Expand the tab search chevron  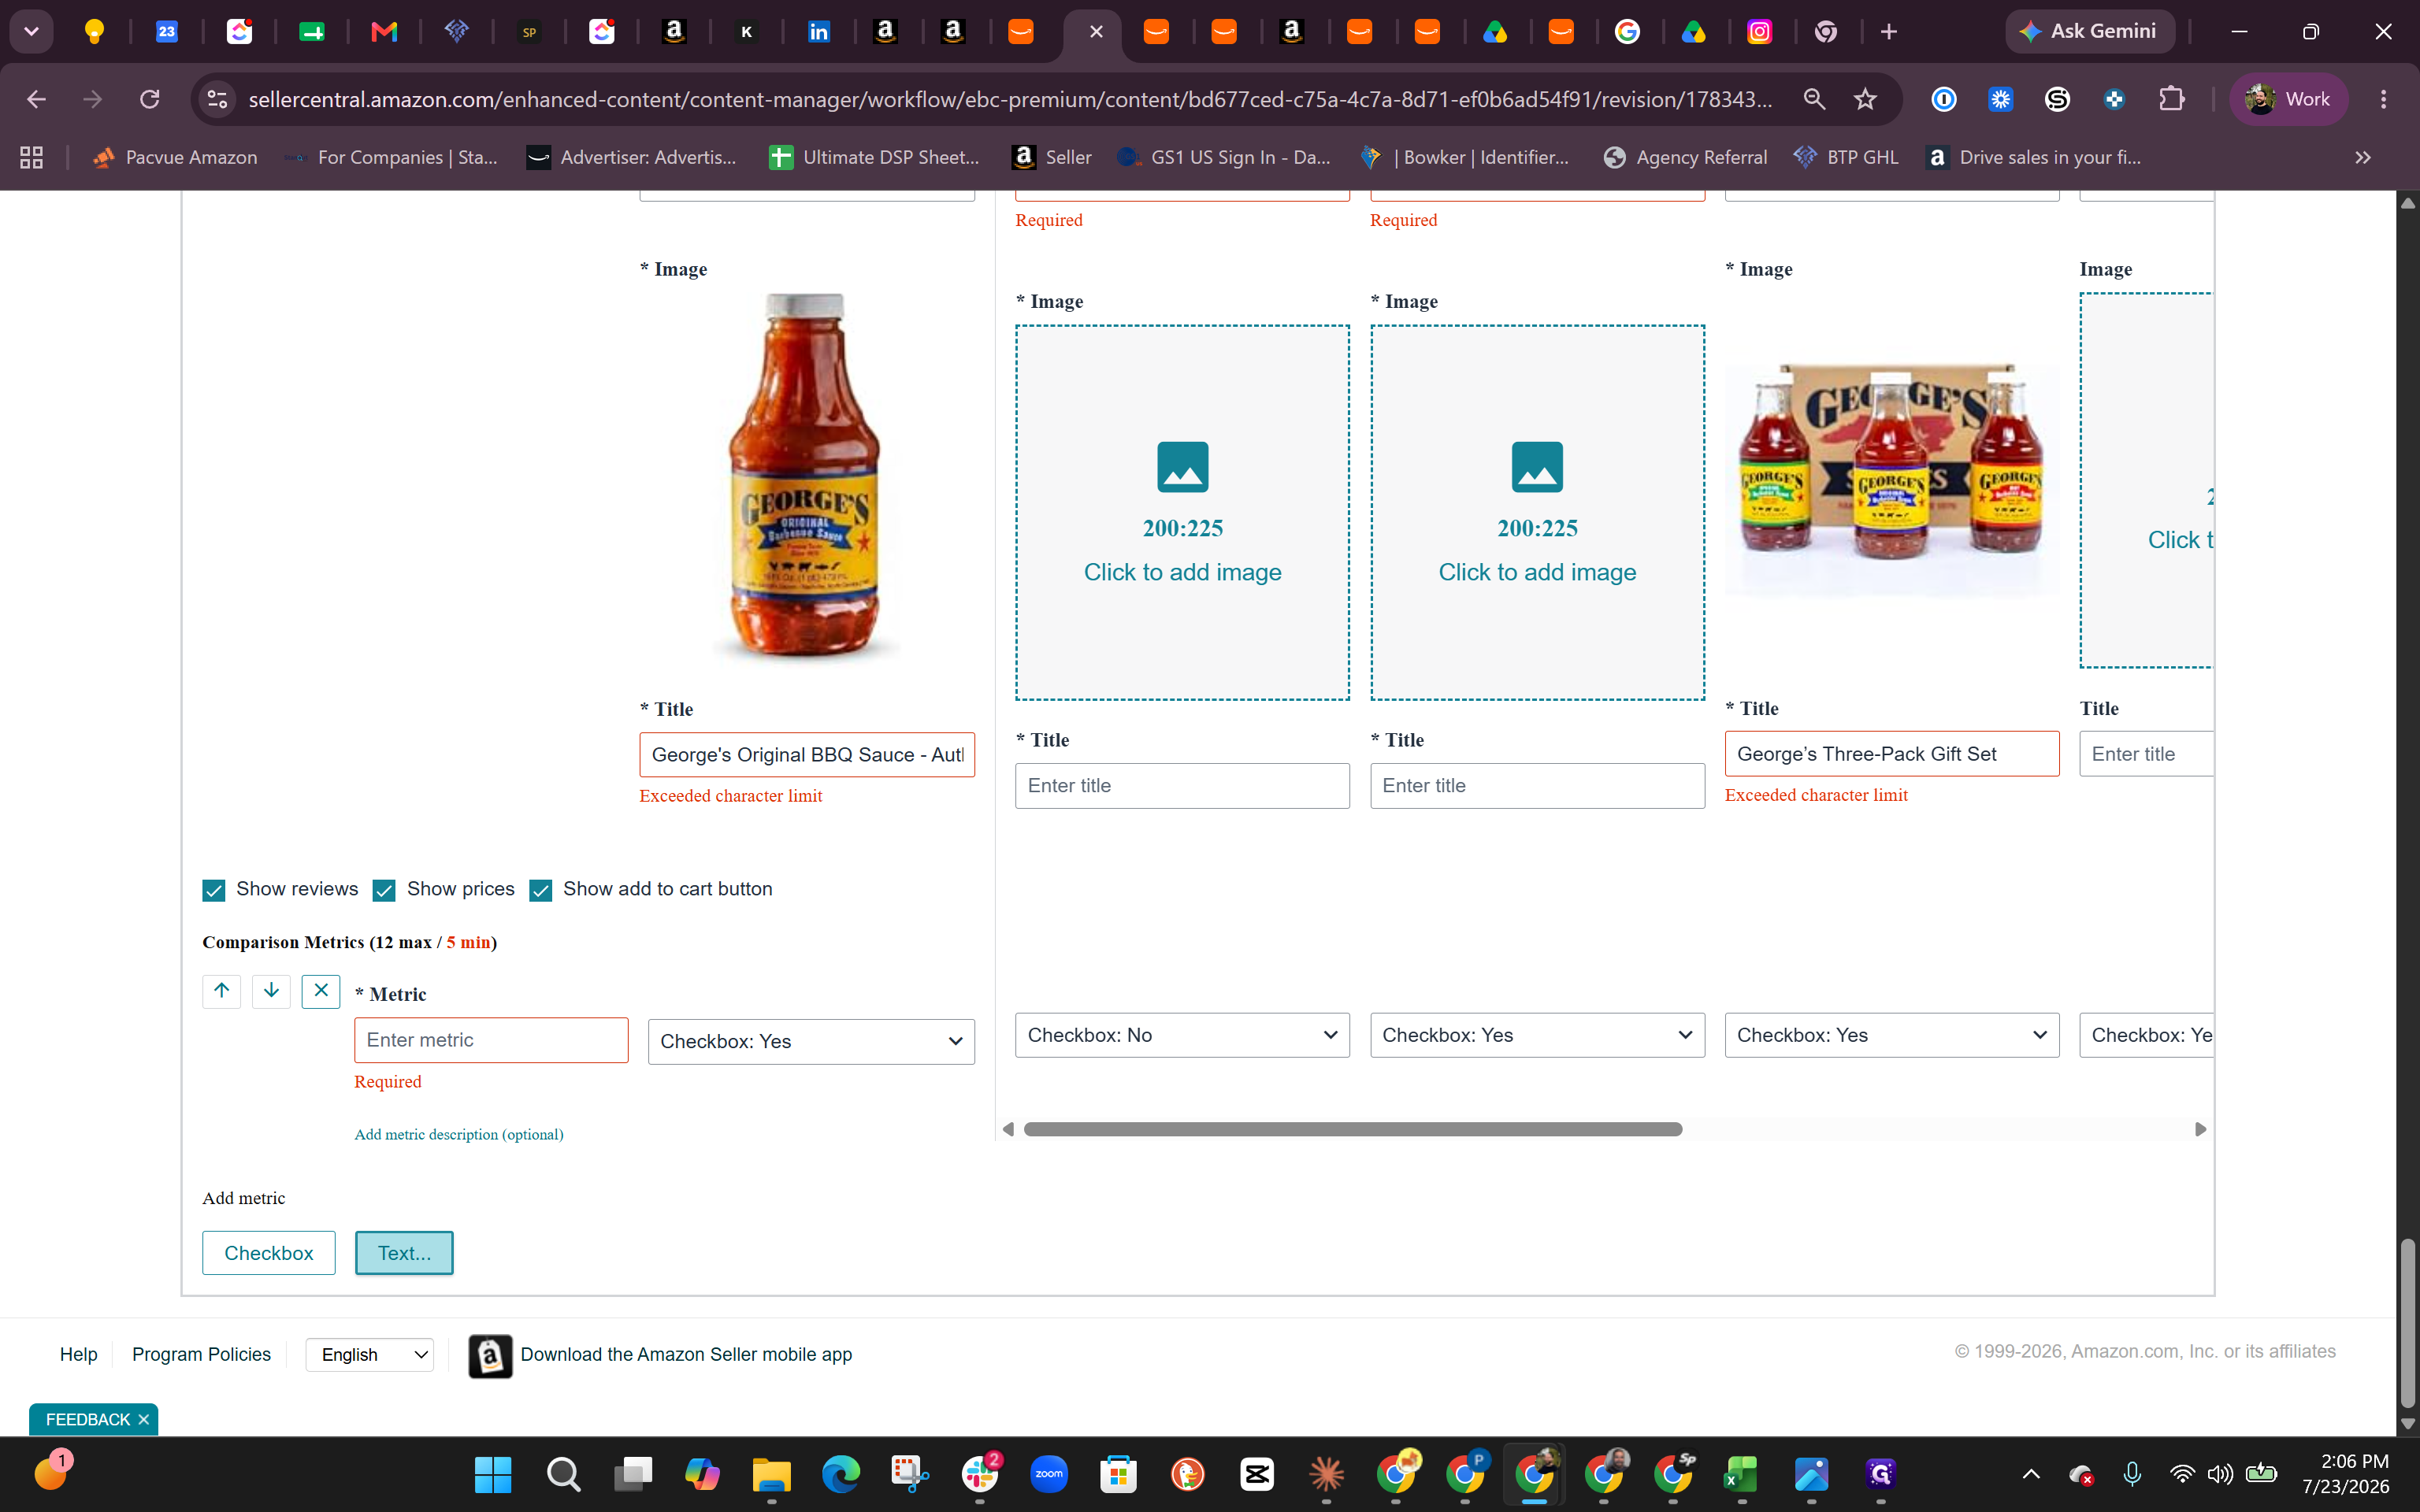coord(31,31)
